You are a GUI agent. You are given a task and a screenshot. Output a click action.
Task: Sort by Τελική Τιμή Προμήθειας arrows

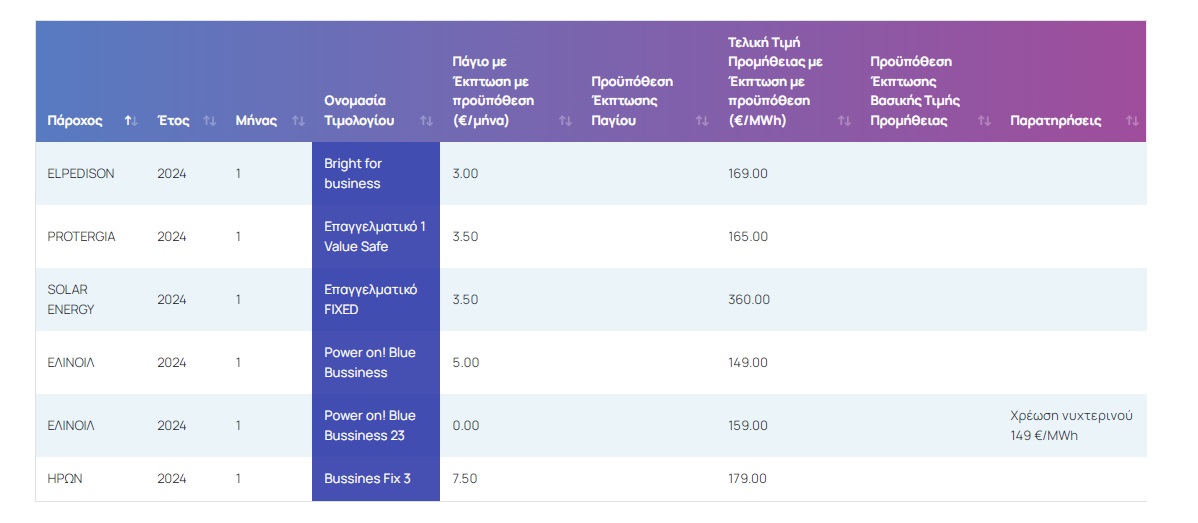[x=844, y=121]
